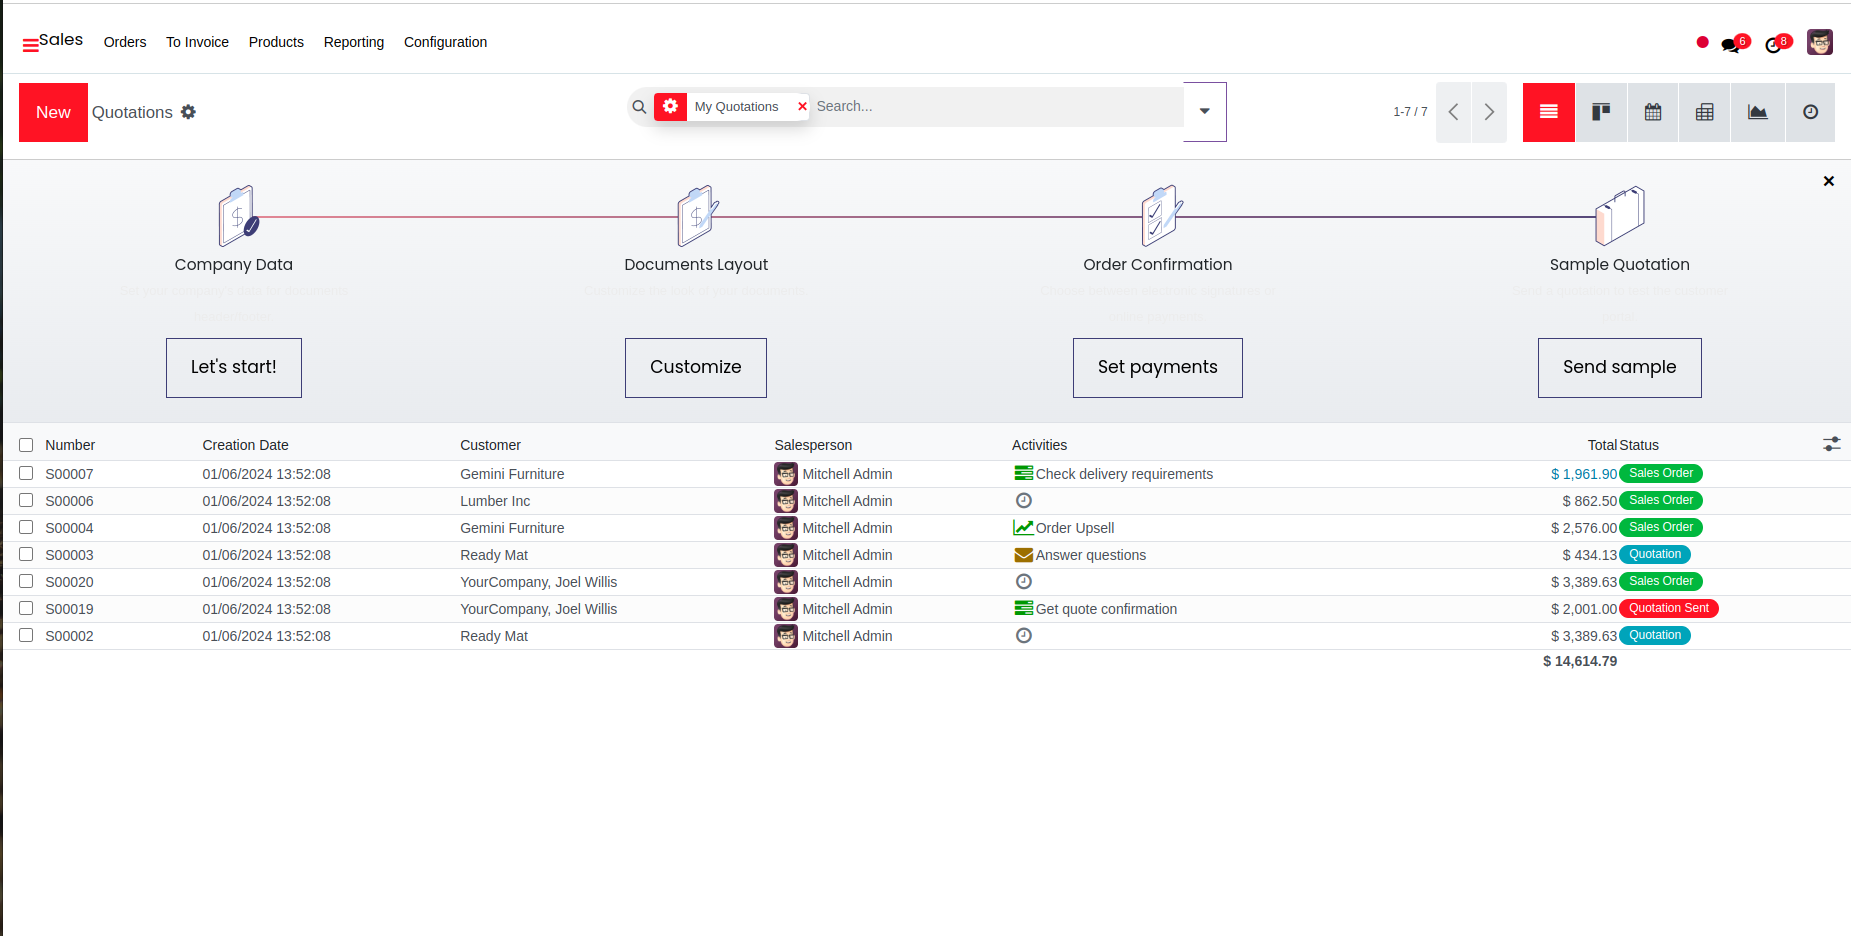The width and height of the screenshot is (1851, 936).
Task: Switch to list view
Action: [1548, 112]
